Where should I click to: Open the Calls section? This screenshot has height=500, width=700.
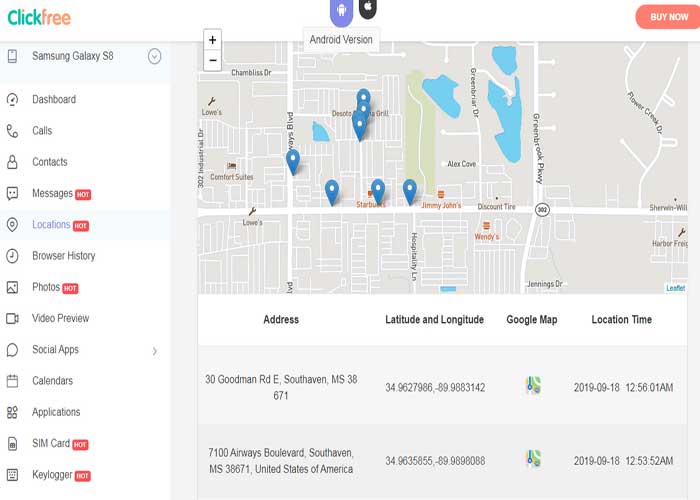click(42, 131)
